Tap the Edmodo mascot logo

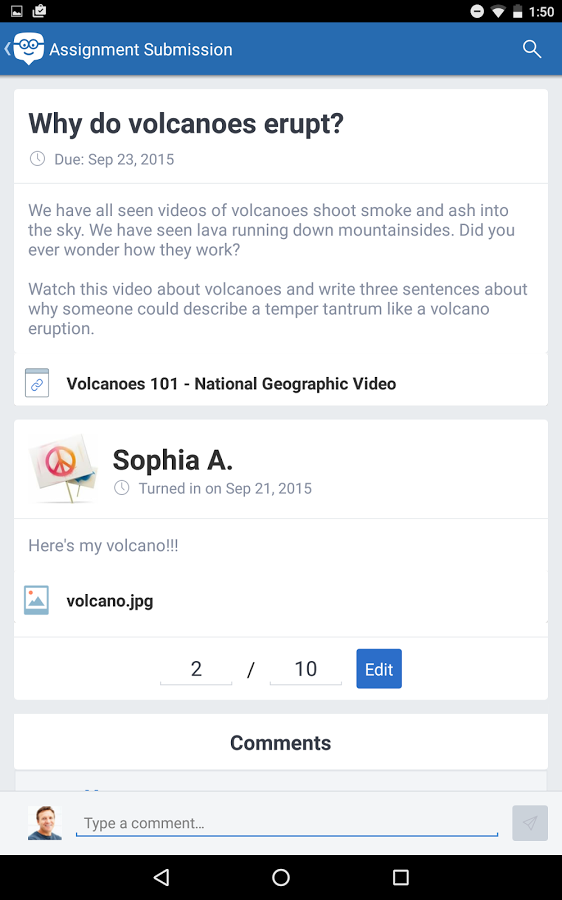(28, 48)
